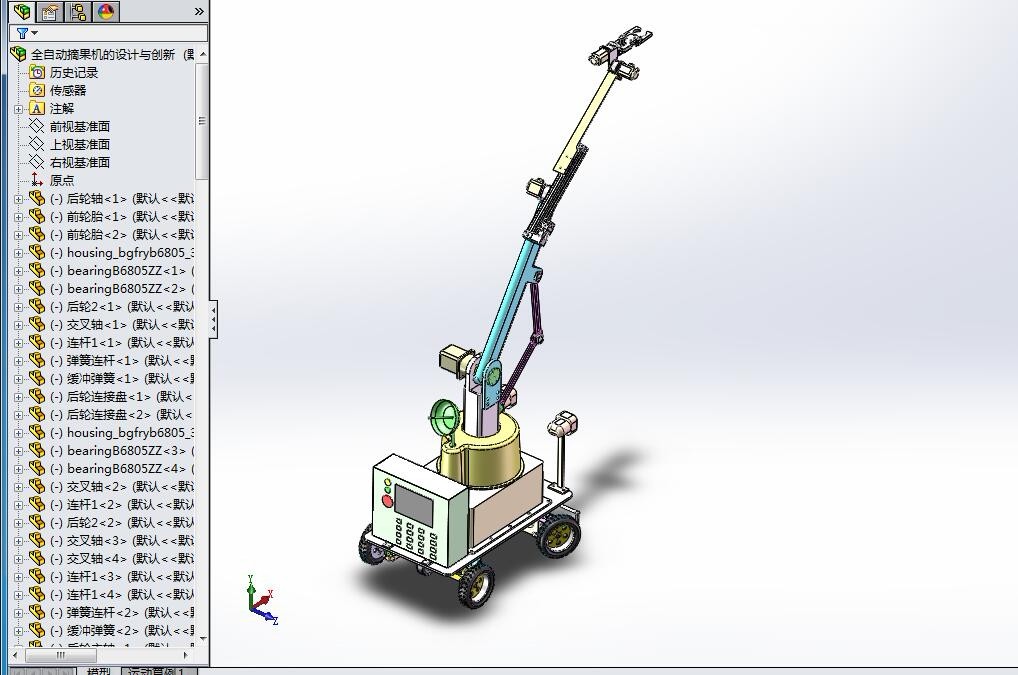Click the second housing_bgfryb6805 part icon
The width and height of the screenshot is (1018, 675).
tap(37, 432)
